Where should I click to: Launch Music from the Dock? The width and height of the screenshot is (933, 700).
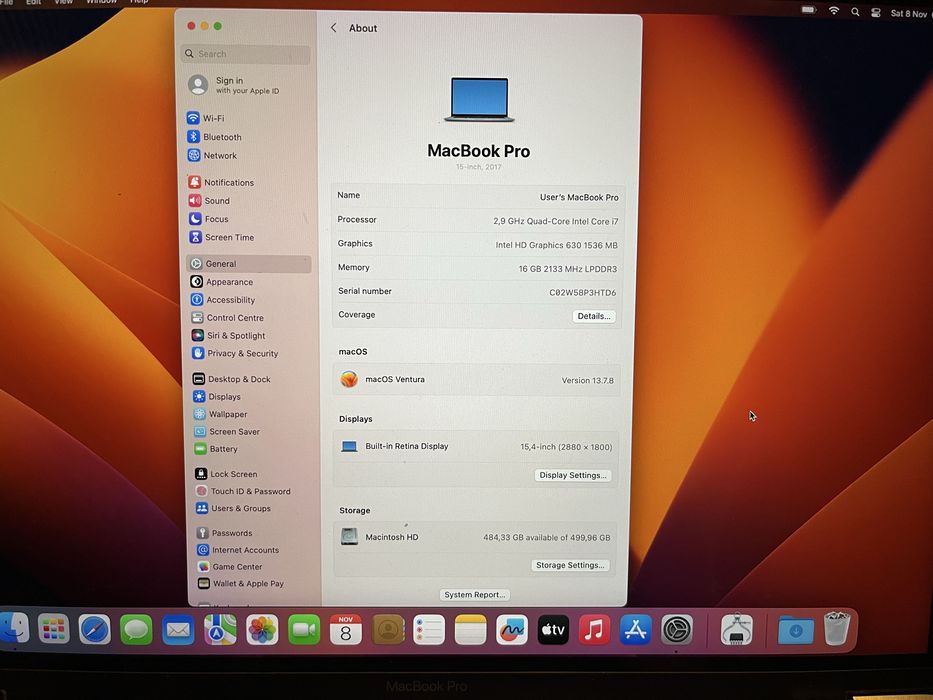[594, 630]
